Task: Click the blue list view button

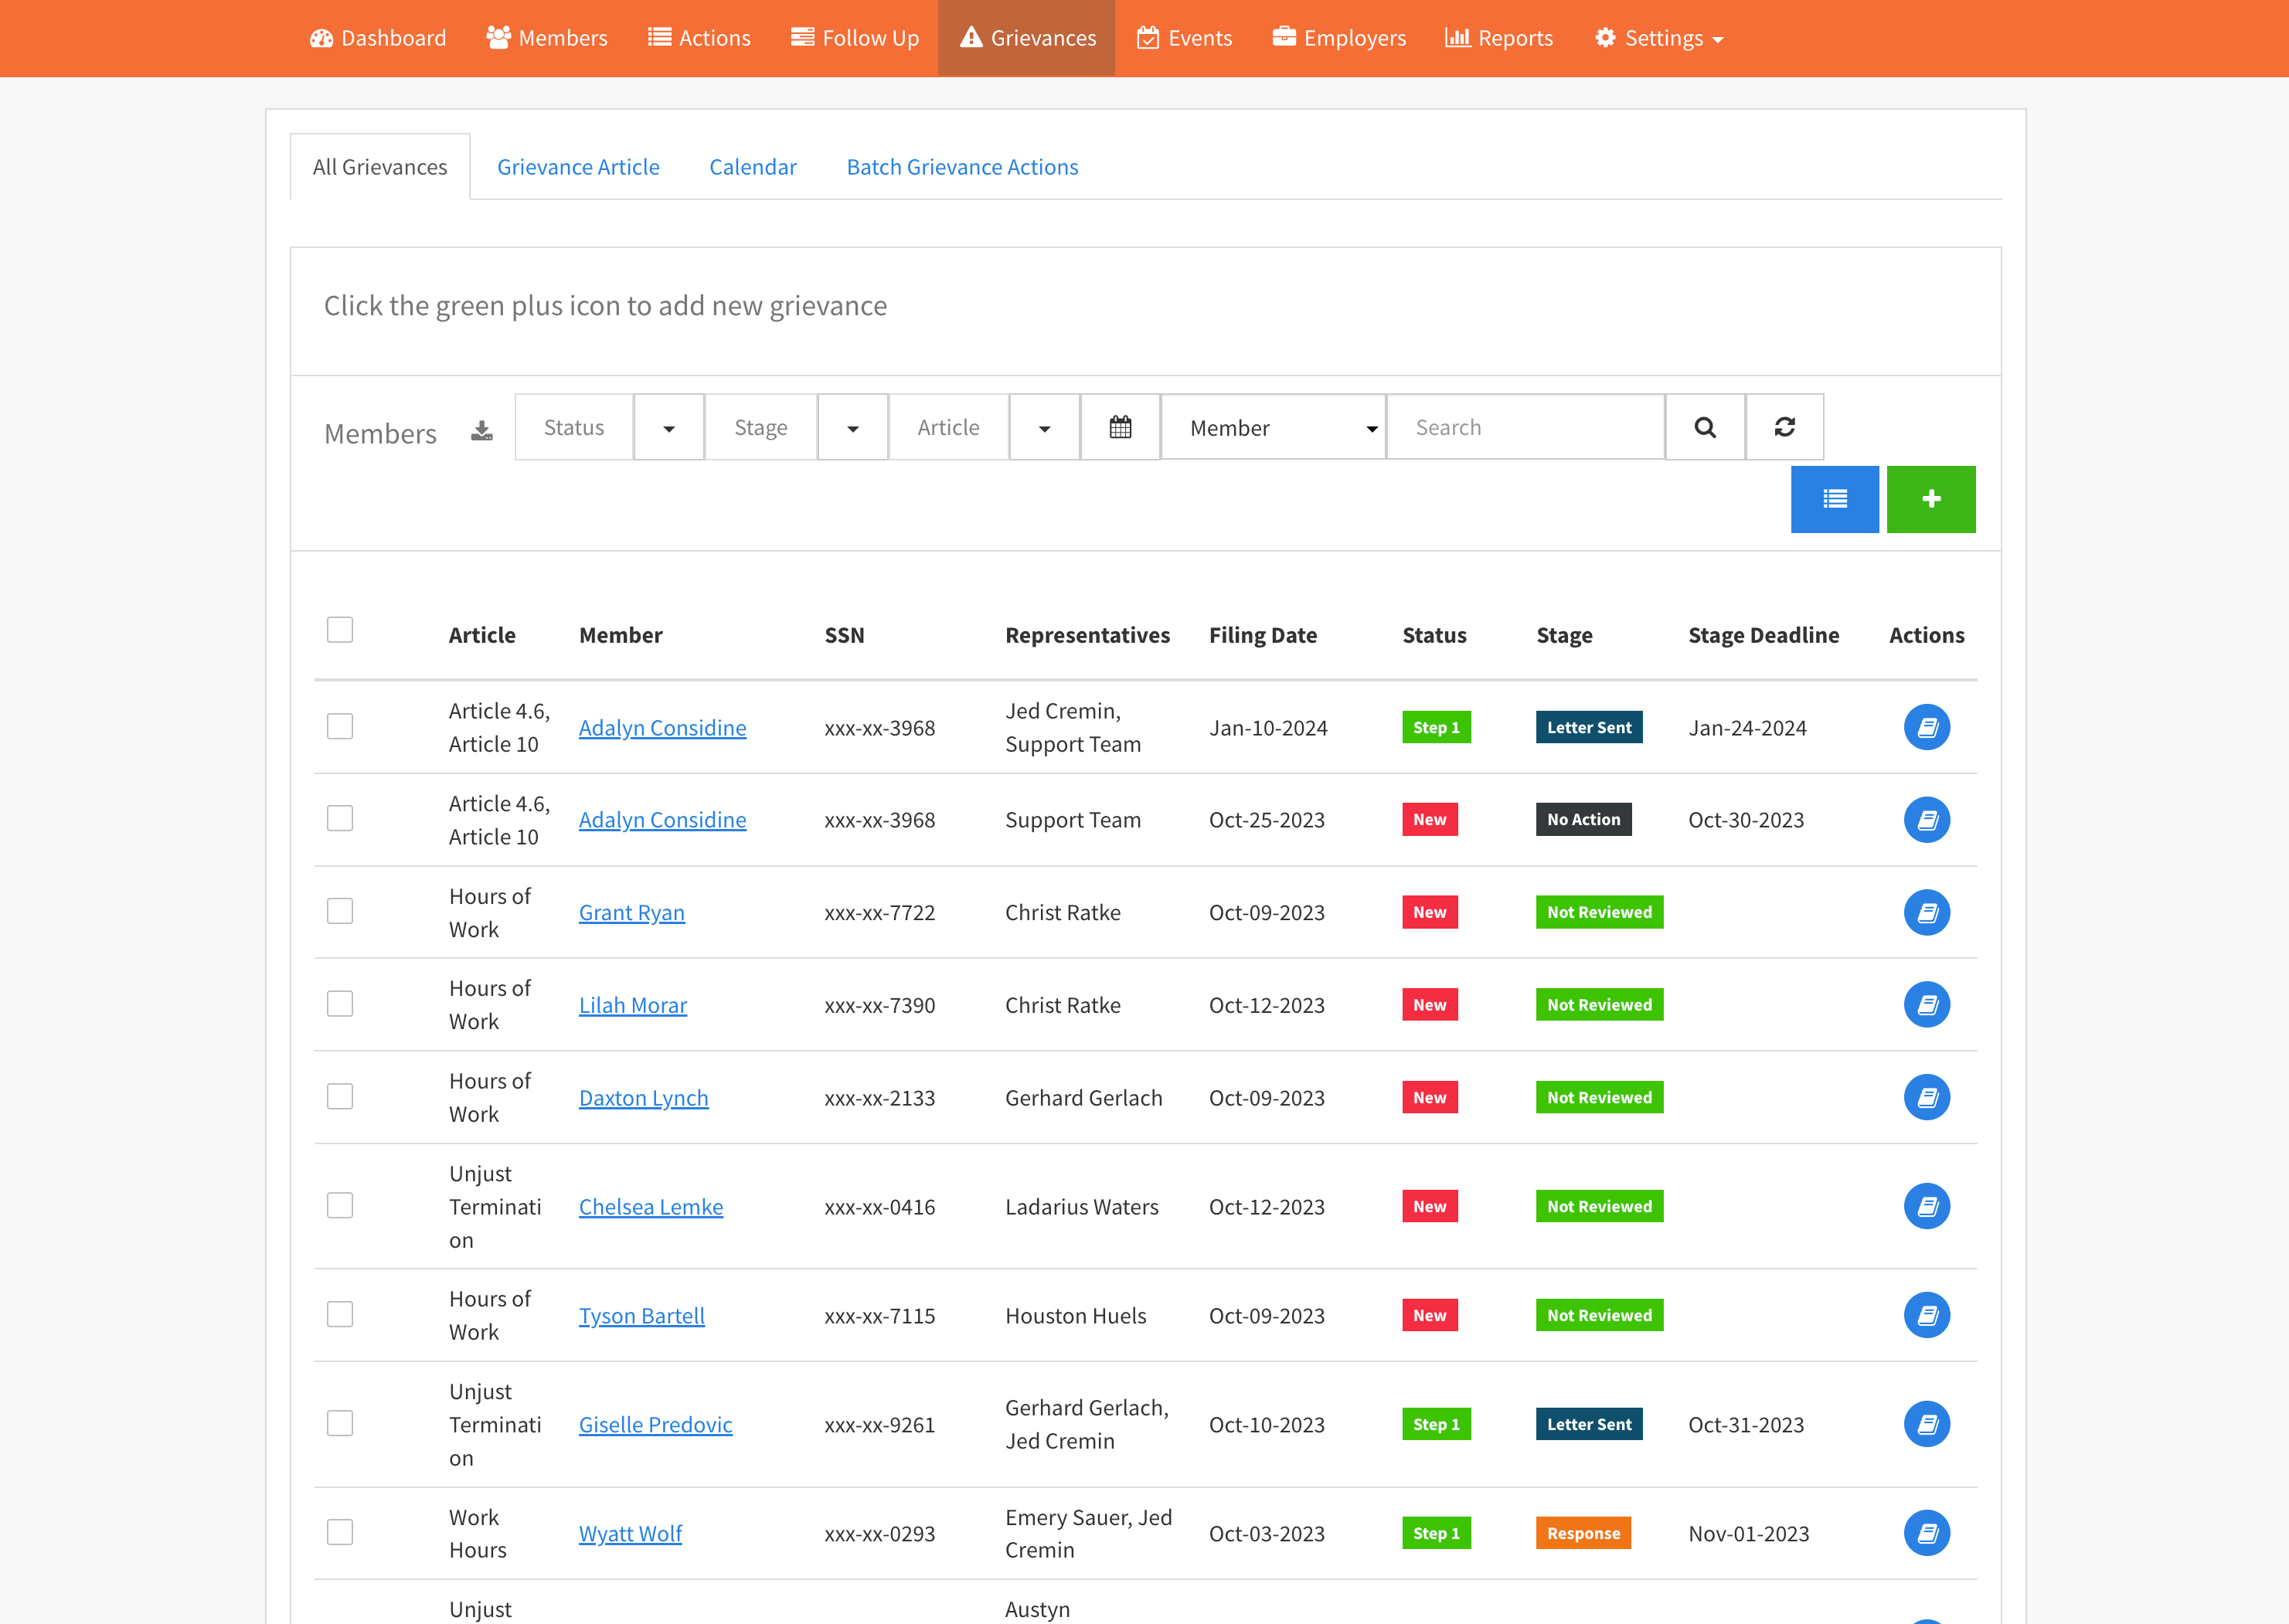Action: 1835,499
